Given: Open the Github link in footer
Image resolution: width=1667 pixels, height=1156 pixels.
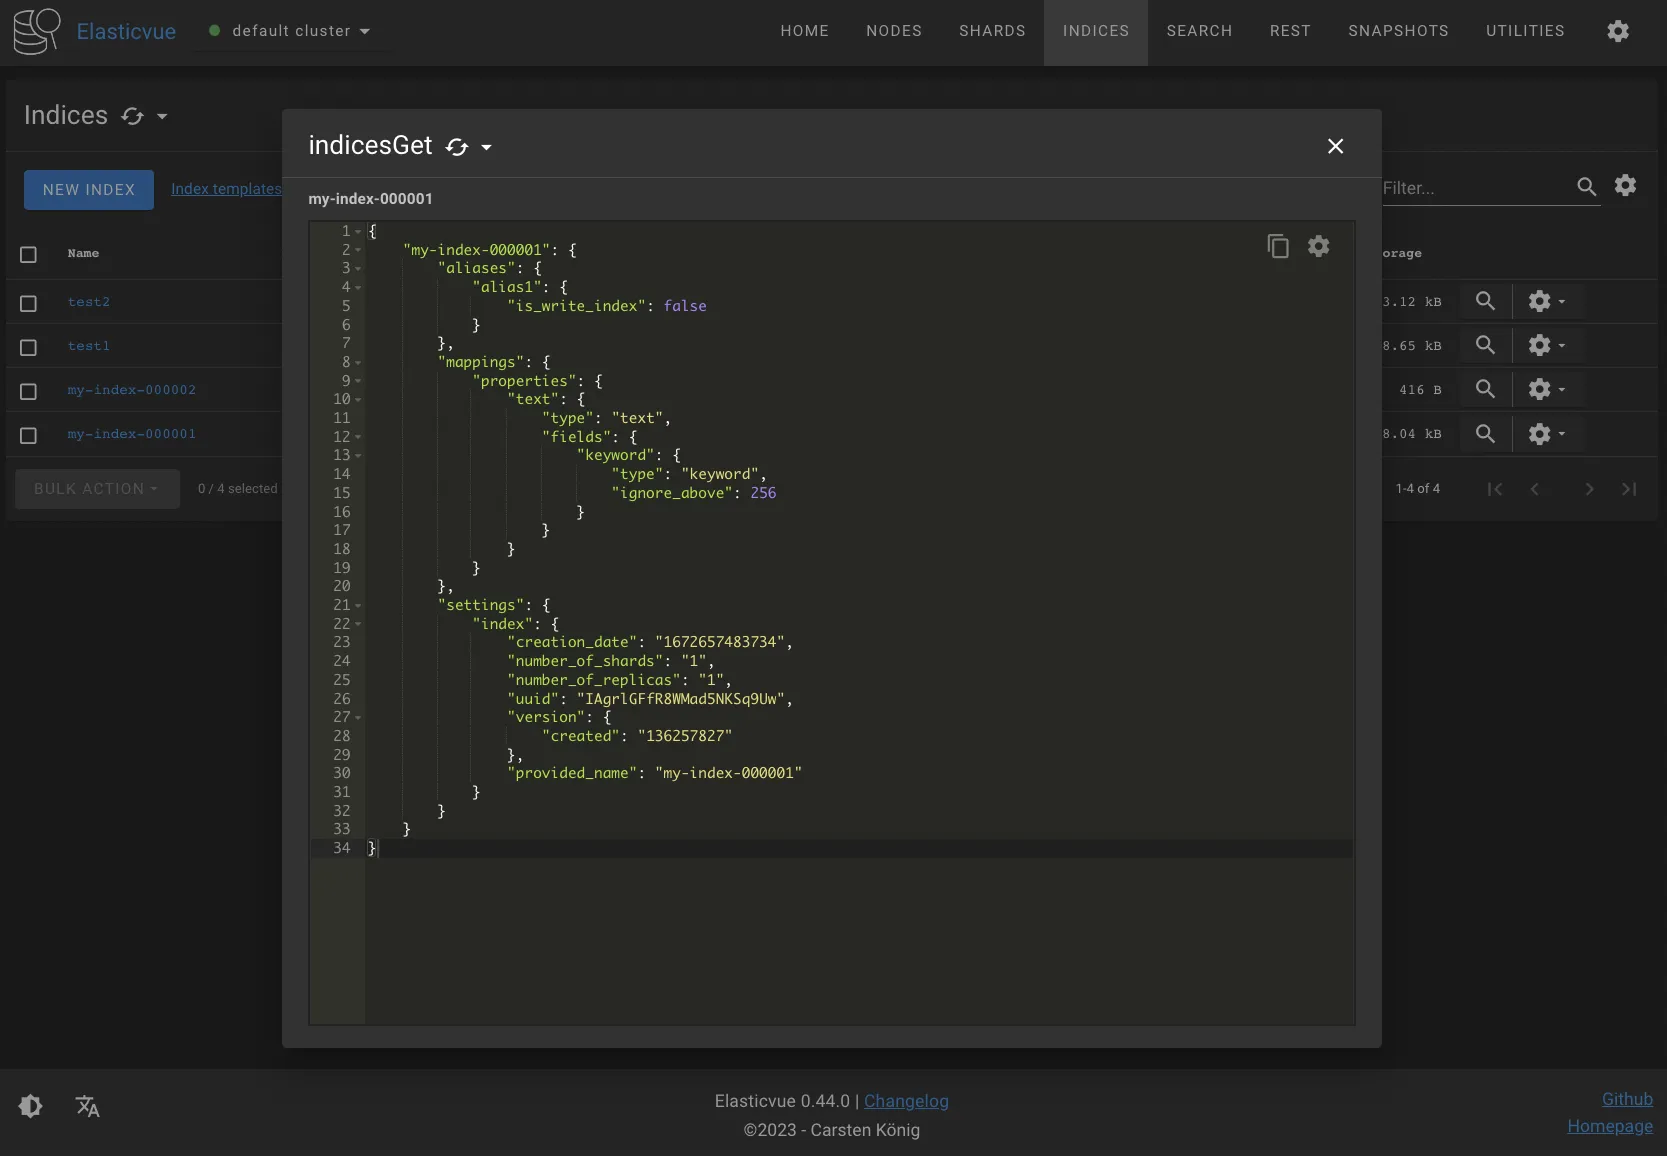Looking at the screenshot, I should (x=1627, y=1099).
